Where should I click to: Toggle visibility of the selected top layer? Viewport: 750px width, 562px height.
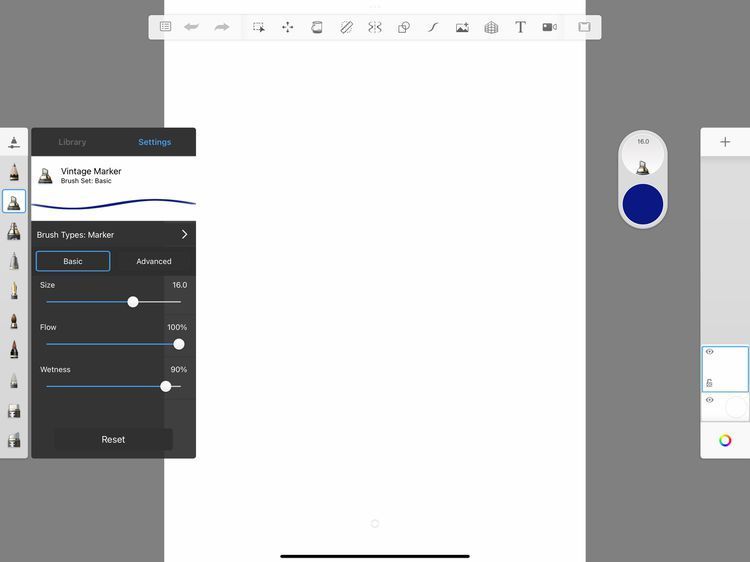coord(710,352)
